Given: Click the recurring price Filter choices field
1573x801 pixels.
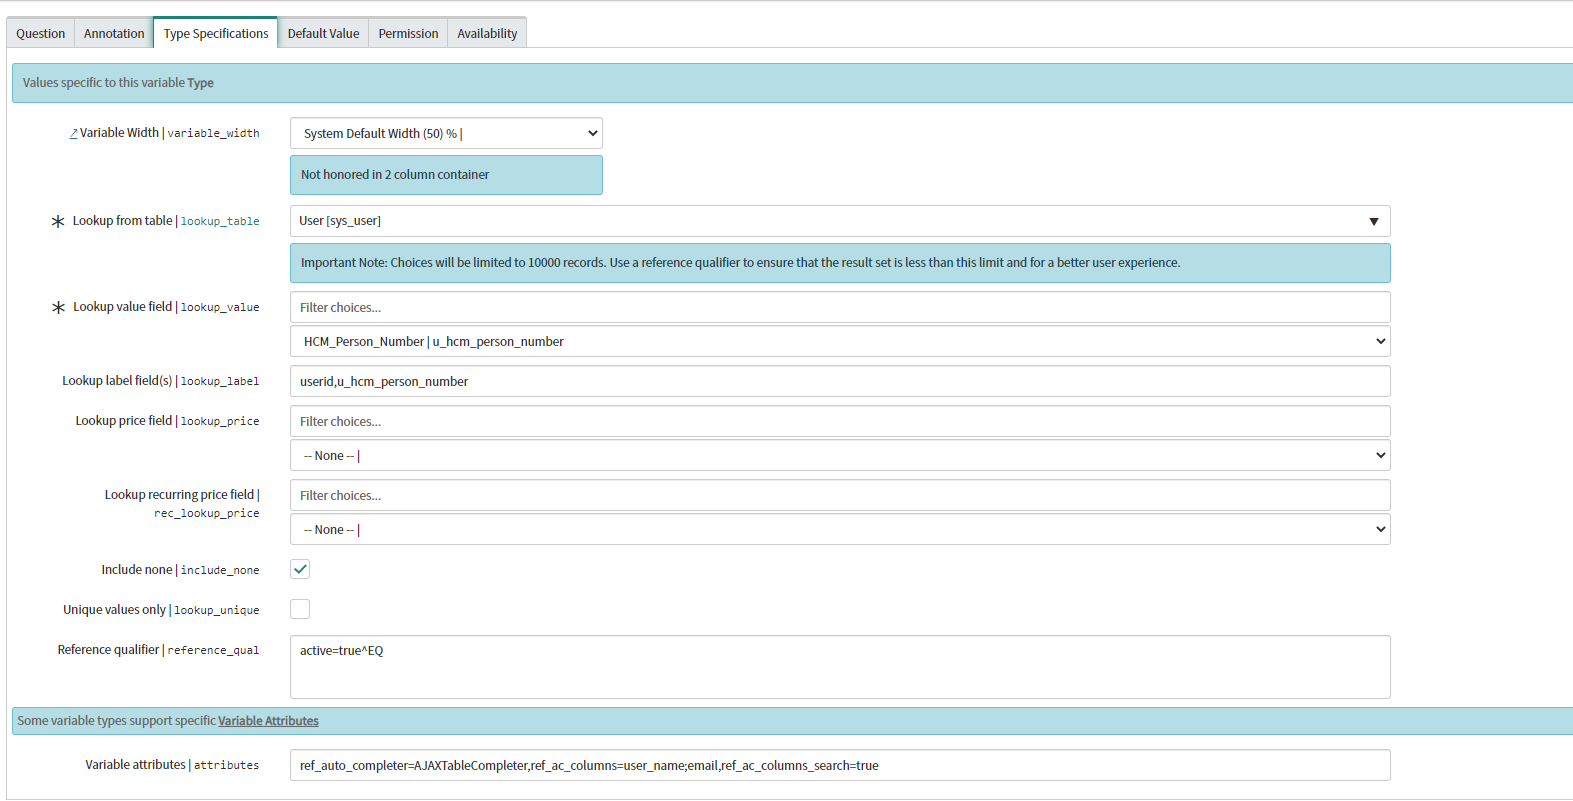Looking at the screenshot, I should 840,496.
